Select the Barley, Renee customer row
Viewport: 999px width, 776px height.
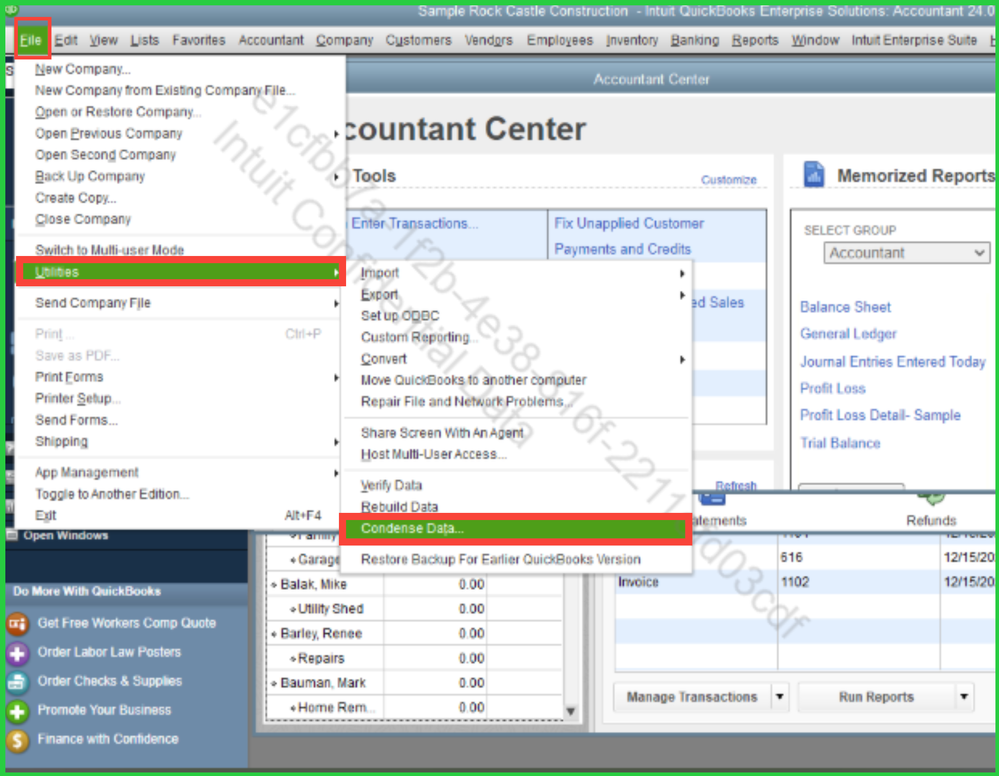[x=414, y=634]
